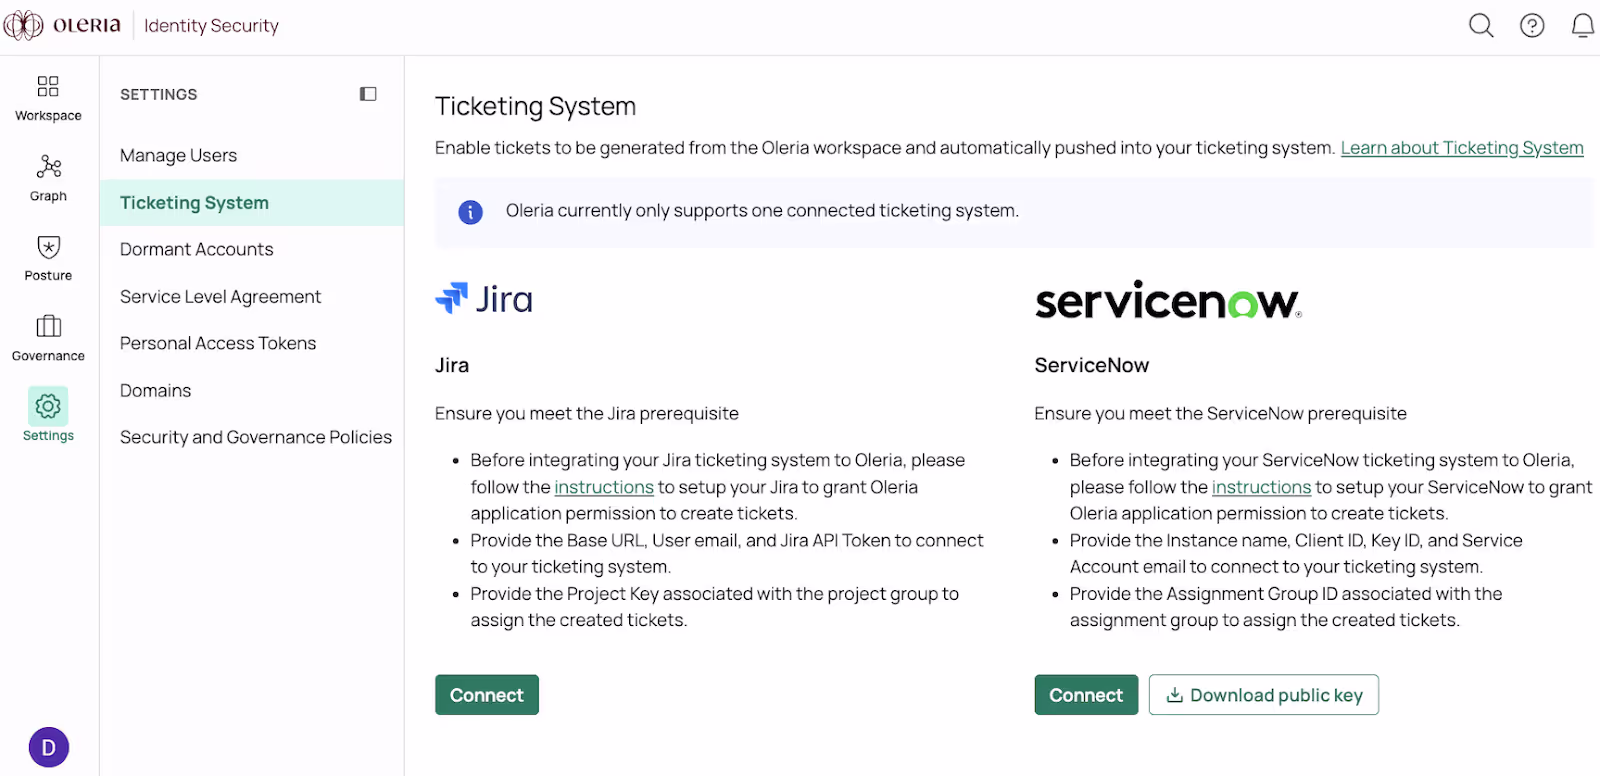Screen dimensions: 1600x776
Task: Click the Jira section title below logo
Action: (452, 366)
